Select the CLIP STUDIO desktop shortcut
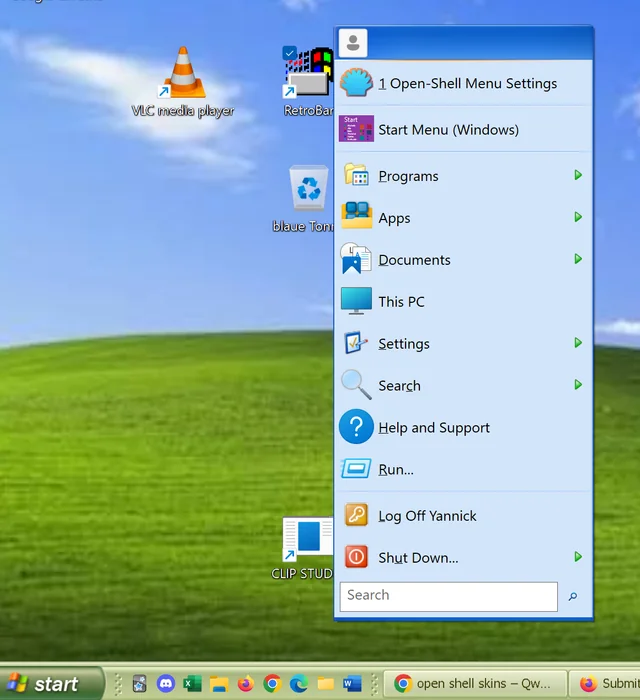Screen dimensions: 640x700 point(303,549)
